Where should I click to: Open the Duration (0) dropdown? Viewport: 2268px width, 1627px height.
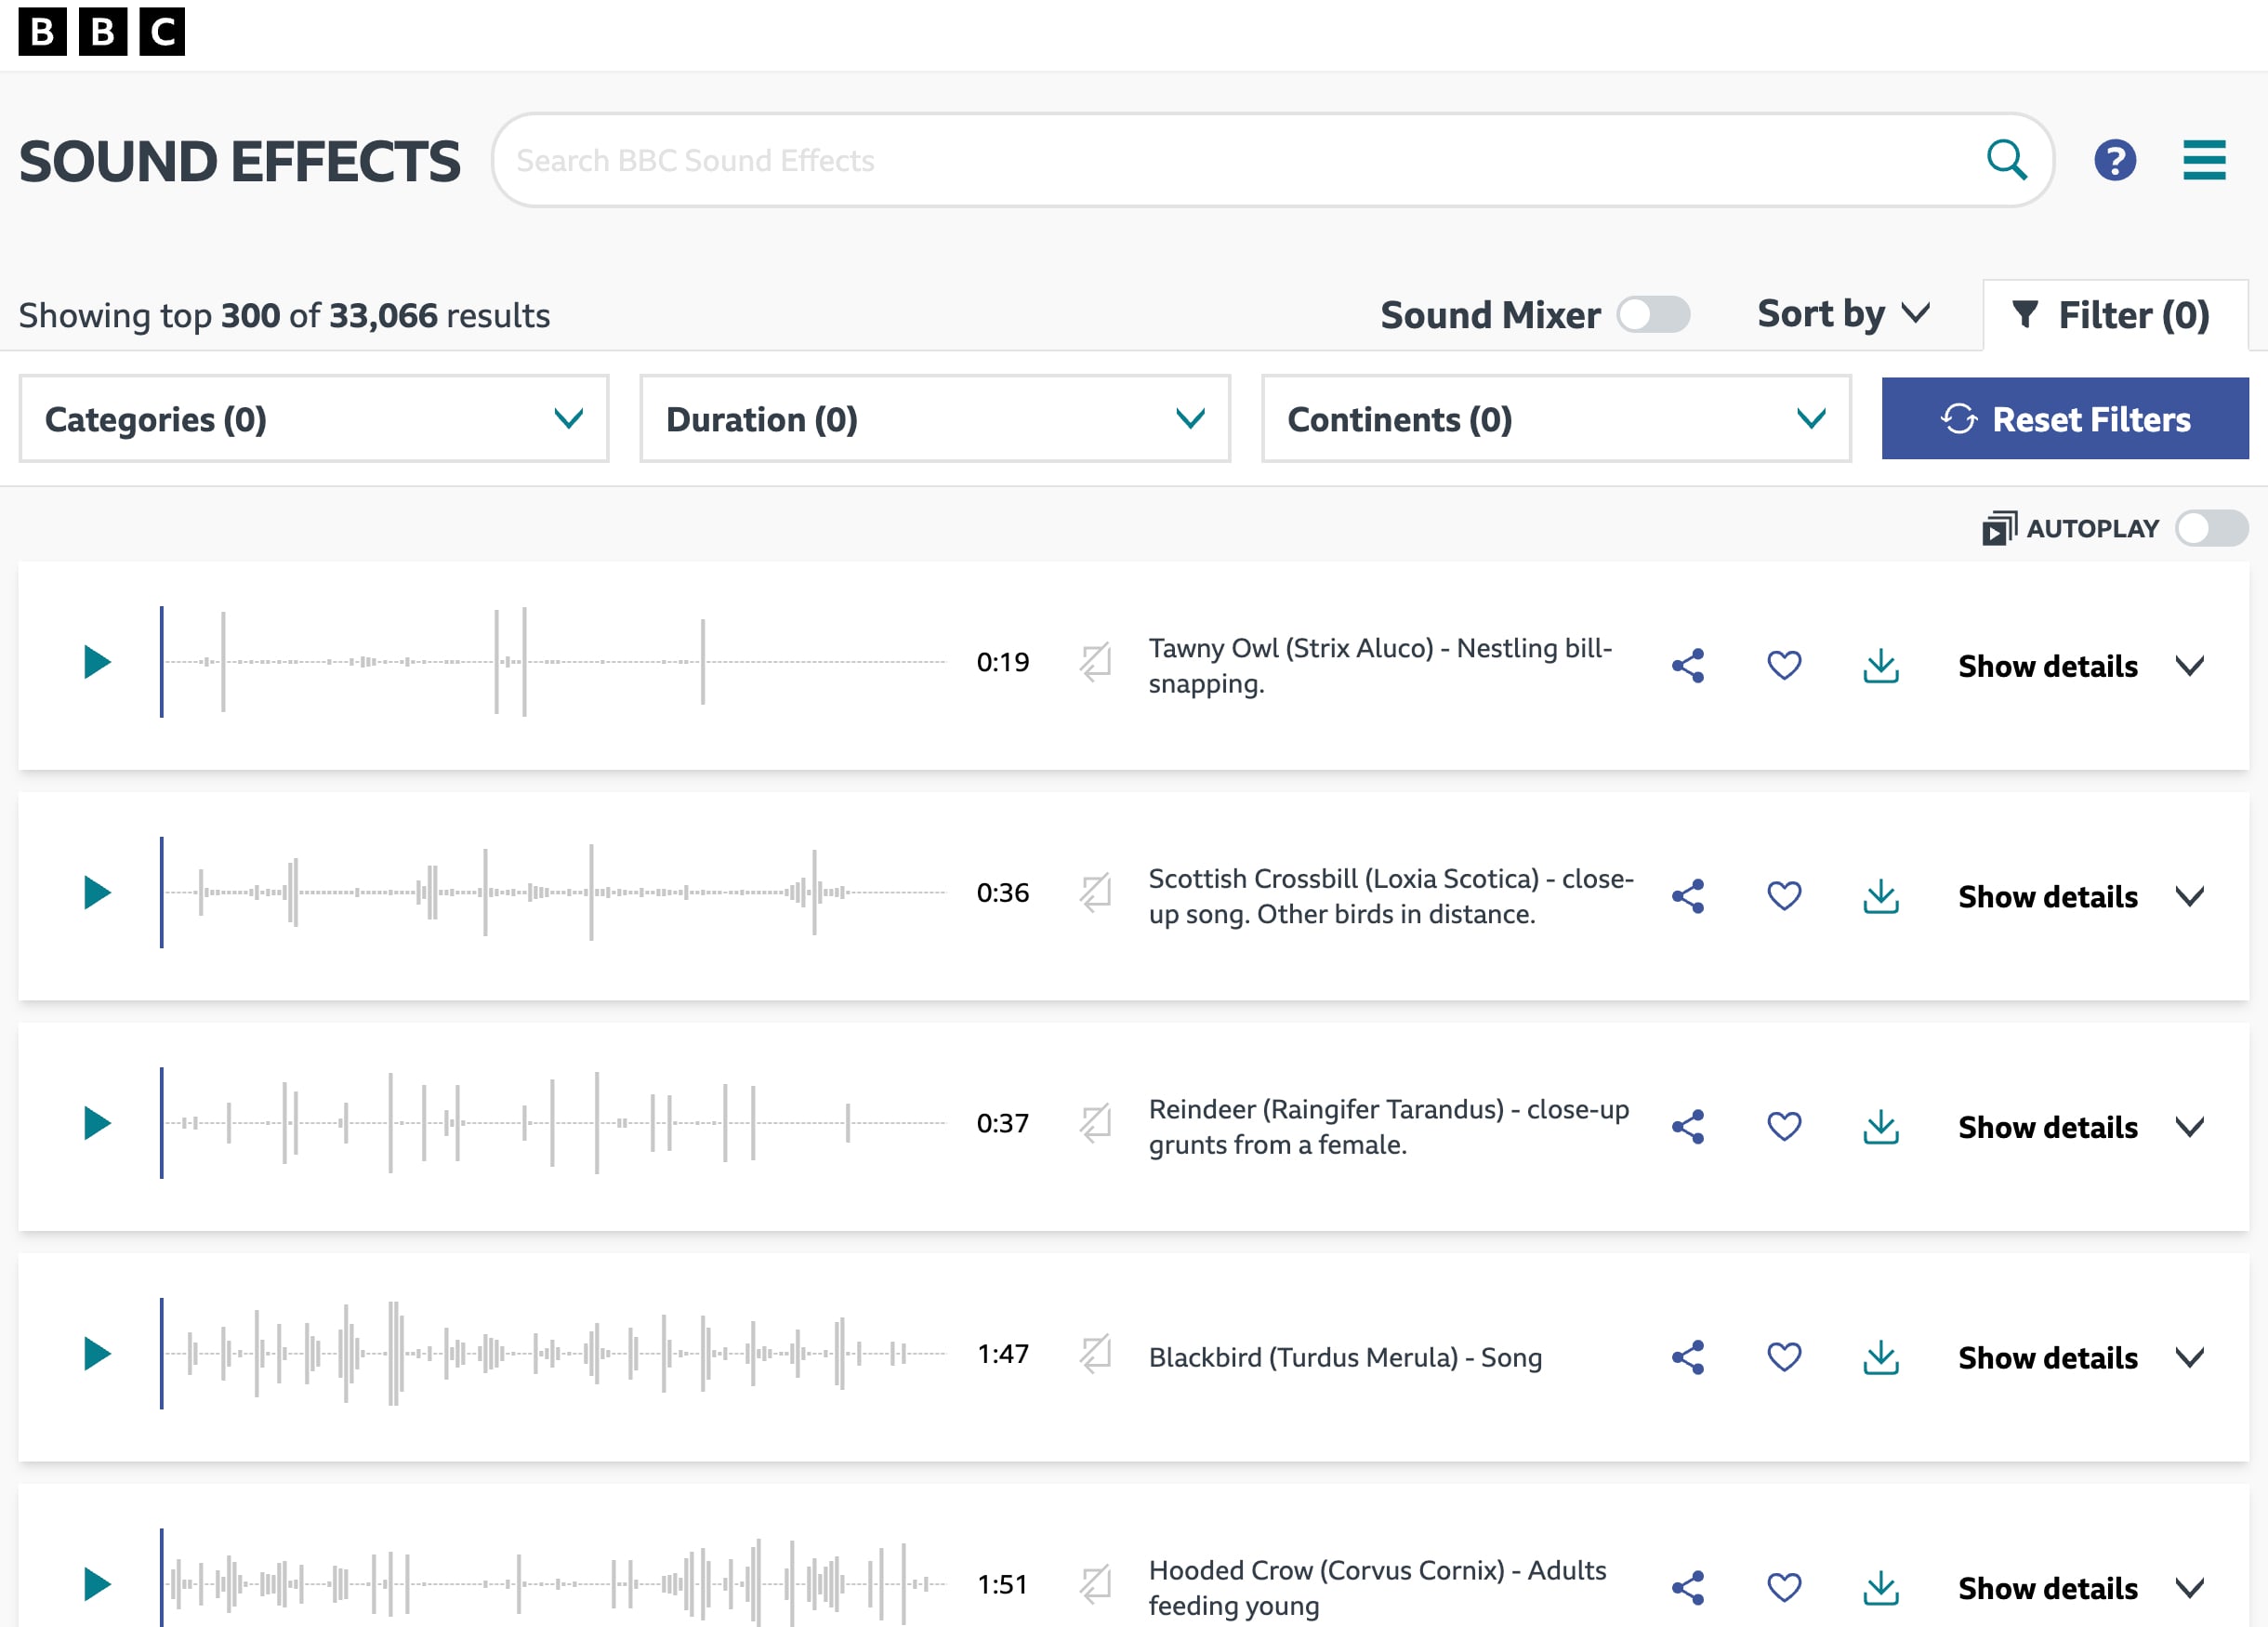click(x=935, y=419)
